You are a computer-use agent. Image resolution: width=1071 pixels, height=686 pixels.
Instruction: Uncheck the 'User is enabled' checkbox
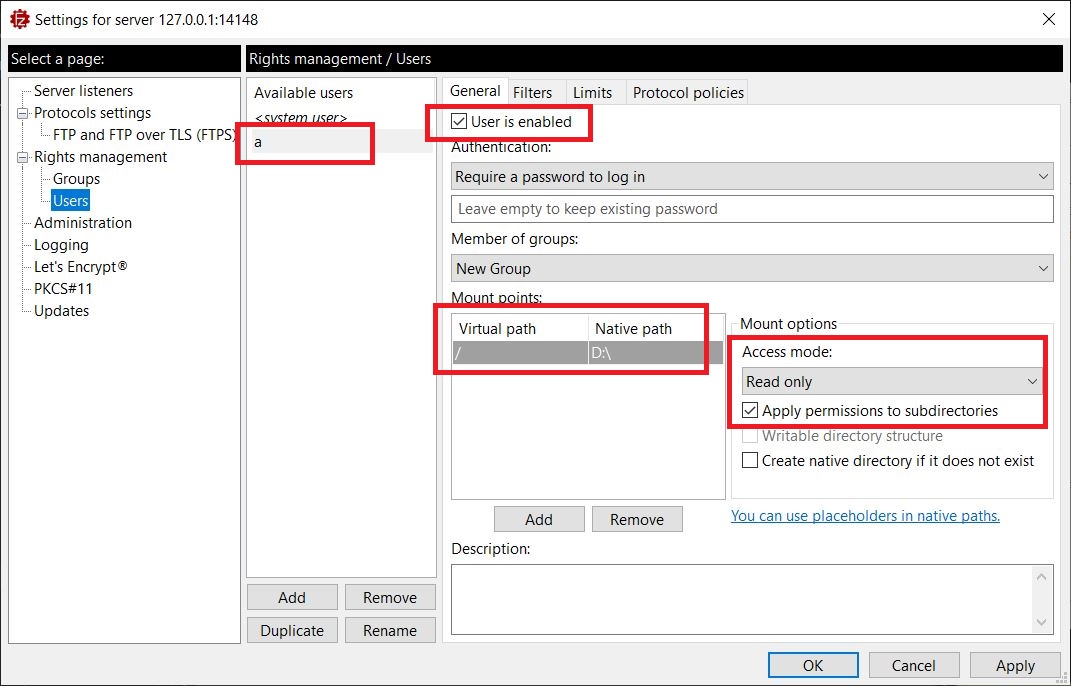click(460, 122)
